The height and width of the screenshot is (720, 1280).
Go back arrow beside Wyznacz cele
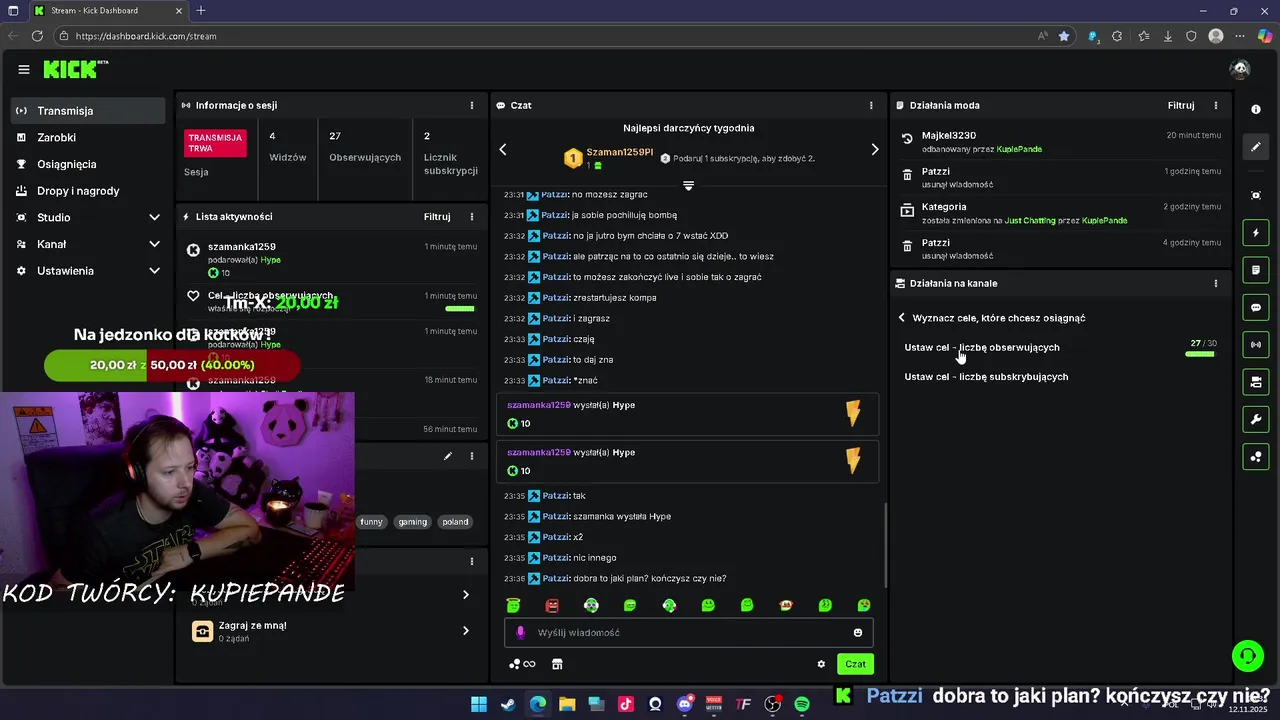[x=901, y=318]
